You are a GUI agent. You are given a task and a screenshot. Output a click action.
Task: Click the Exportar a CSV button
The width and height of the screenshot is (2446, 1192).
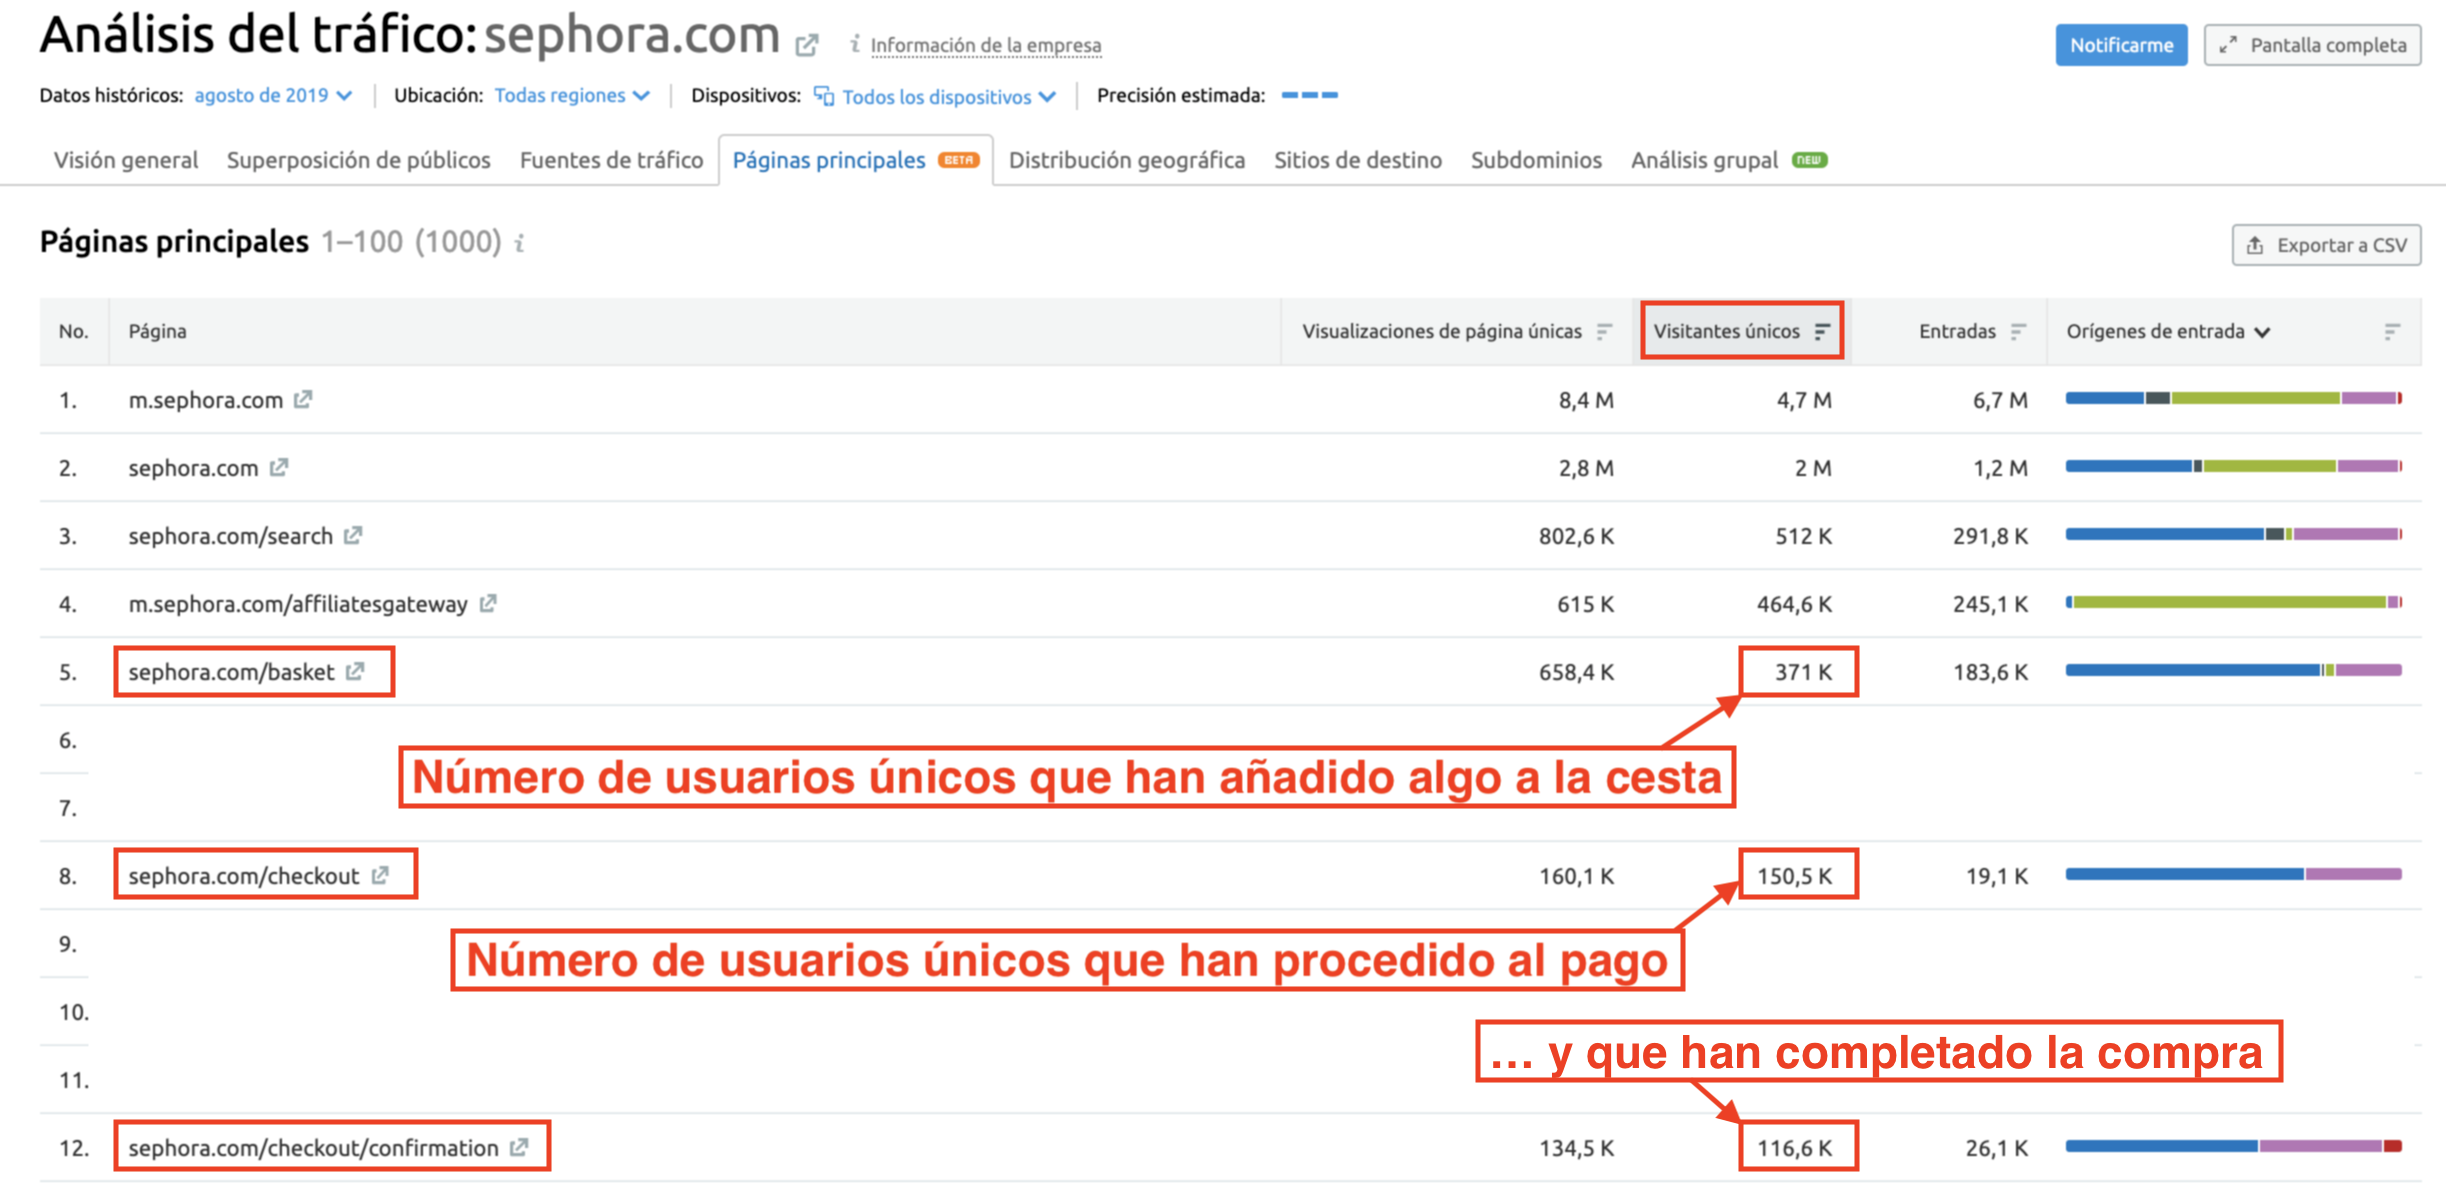pos(2326,245)
